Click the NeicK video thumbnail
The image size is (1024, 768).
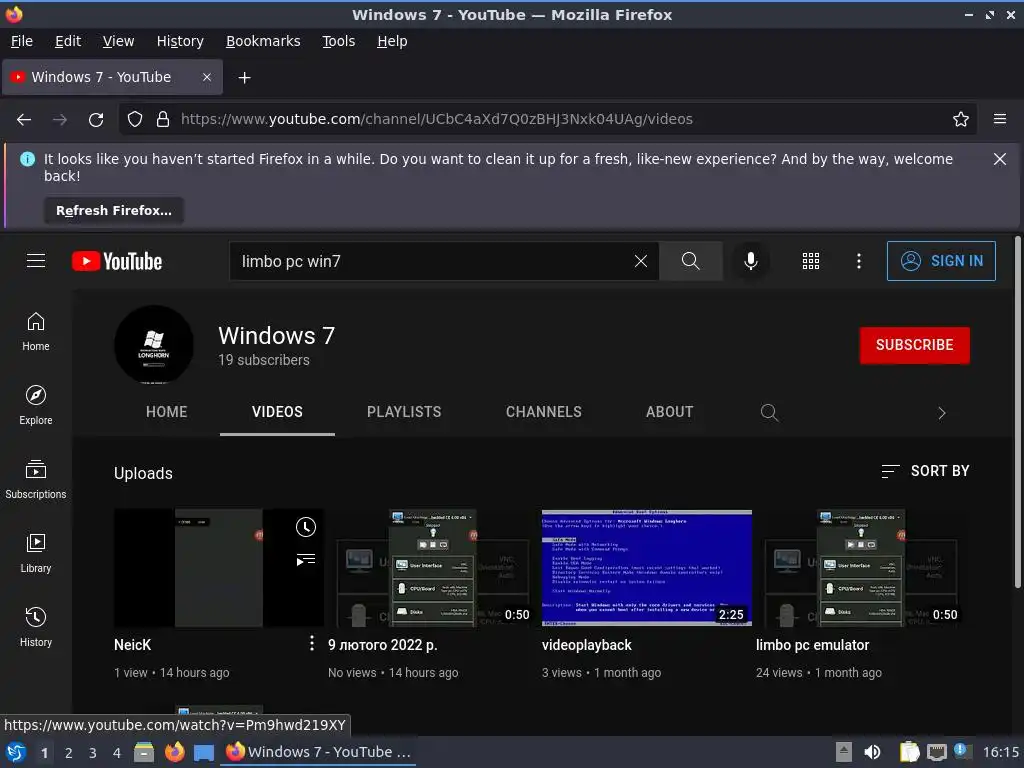(x=219, y=568)
